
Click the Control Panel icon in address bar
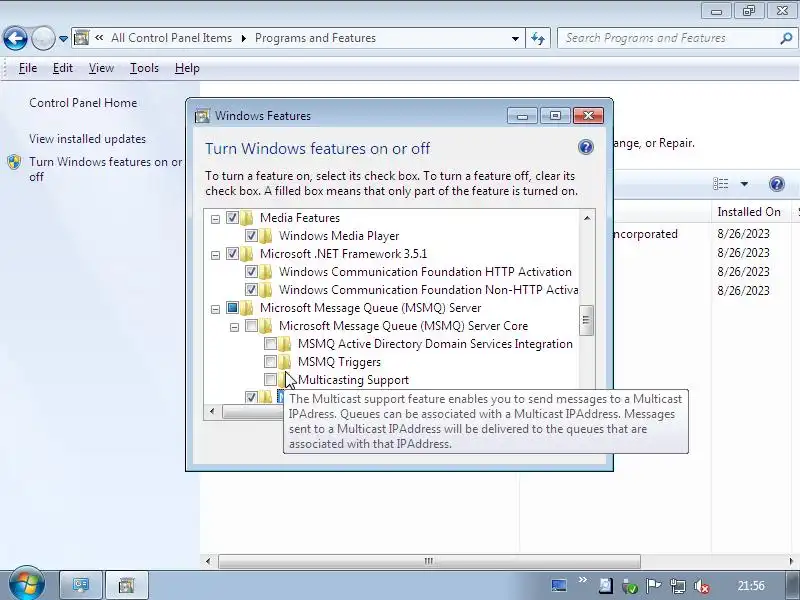pyautogui.click(x=82, y=38)
